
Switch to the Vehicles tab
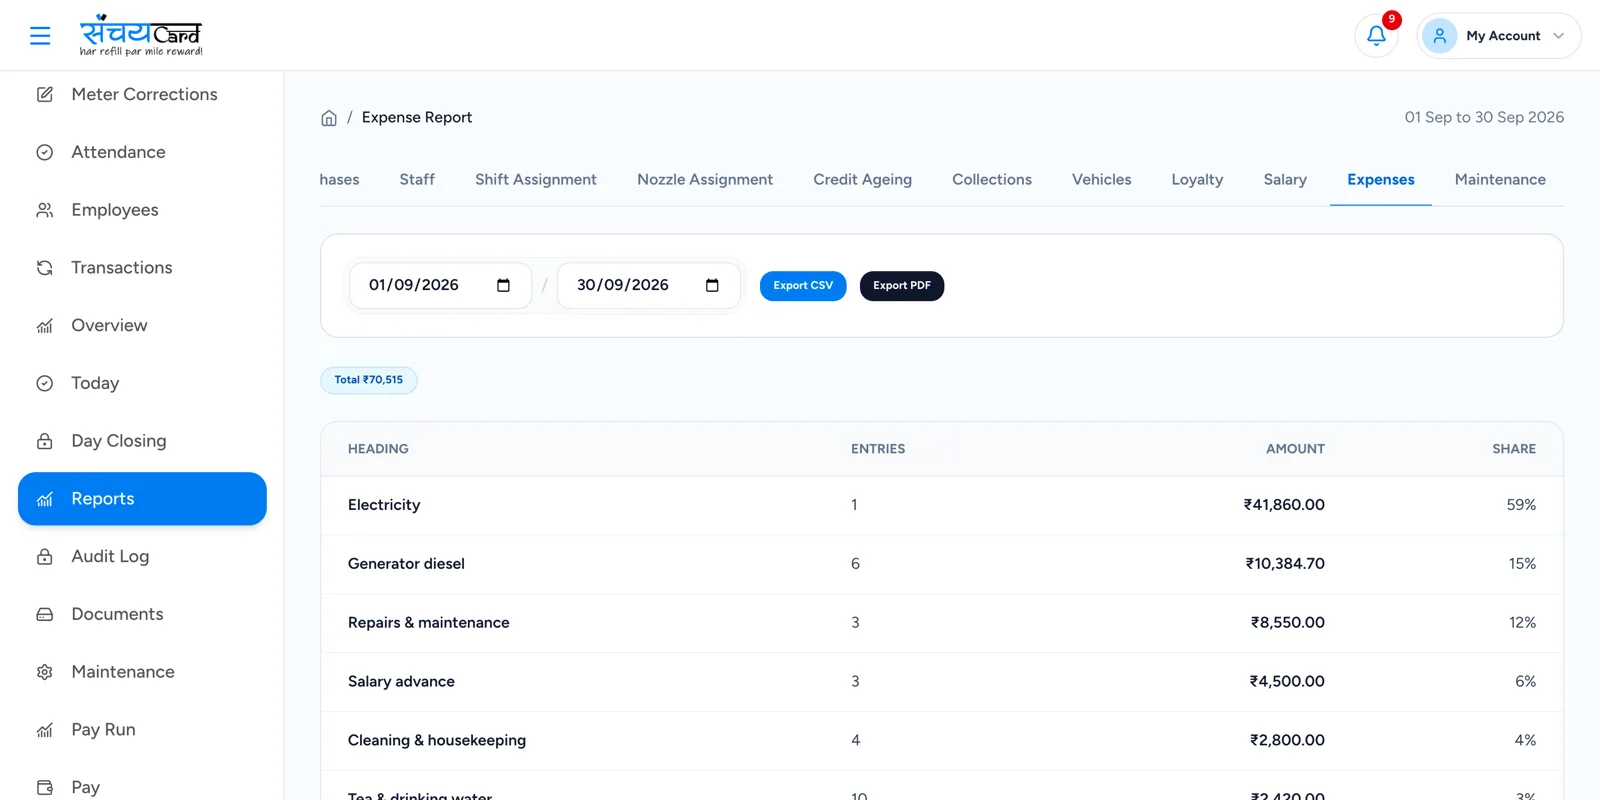pos(1102,180)
